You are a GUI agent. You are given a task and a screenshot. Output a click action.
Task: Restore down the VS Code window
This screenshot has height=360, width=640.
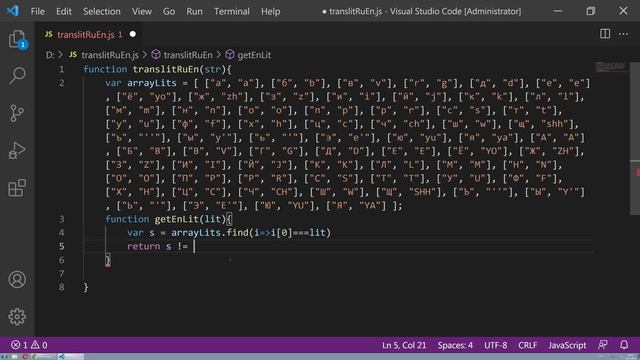591,11
